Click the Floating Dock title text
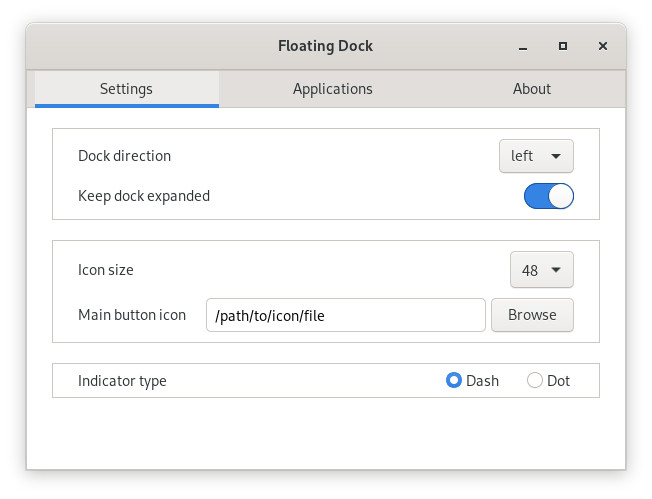This screenshot has height=499, width=652. [325, 46]
